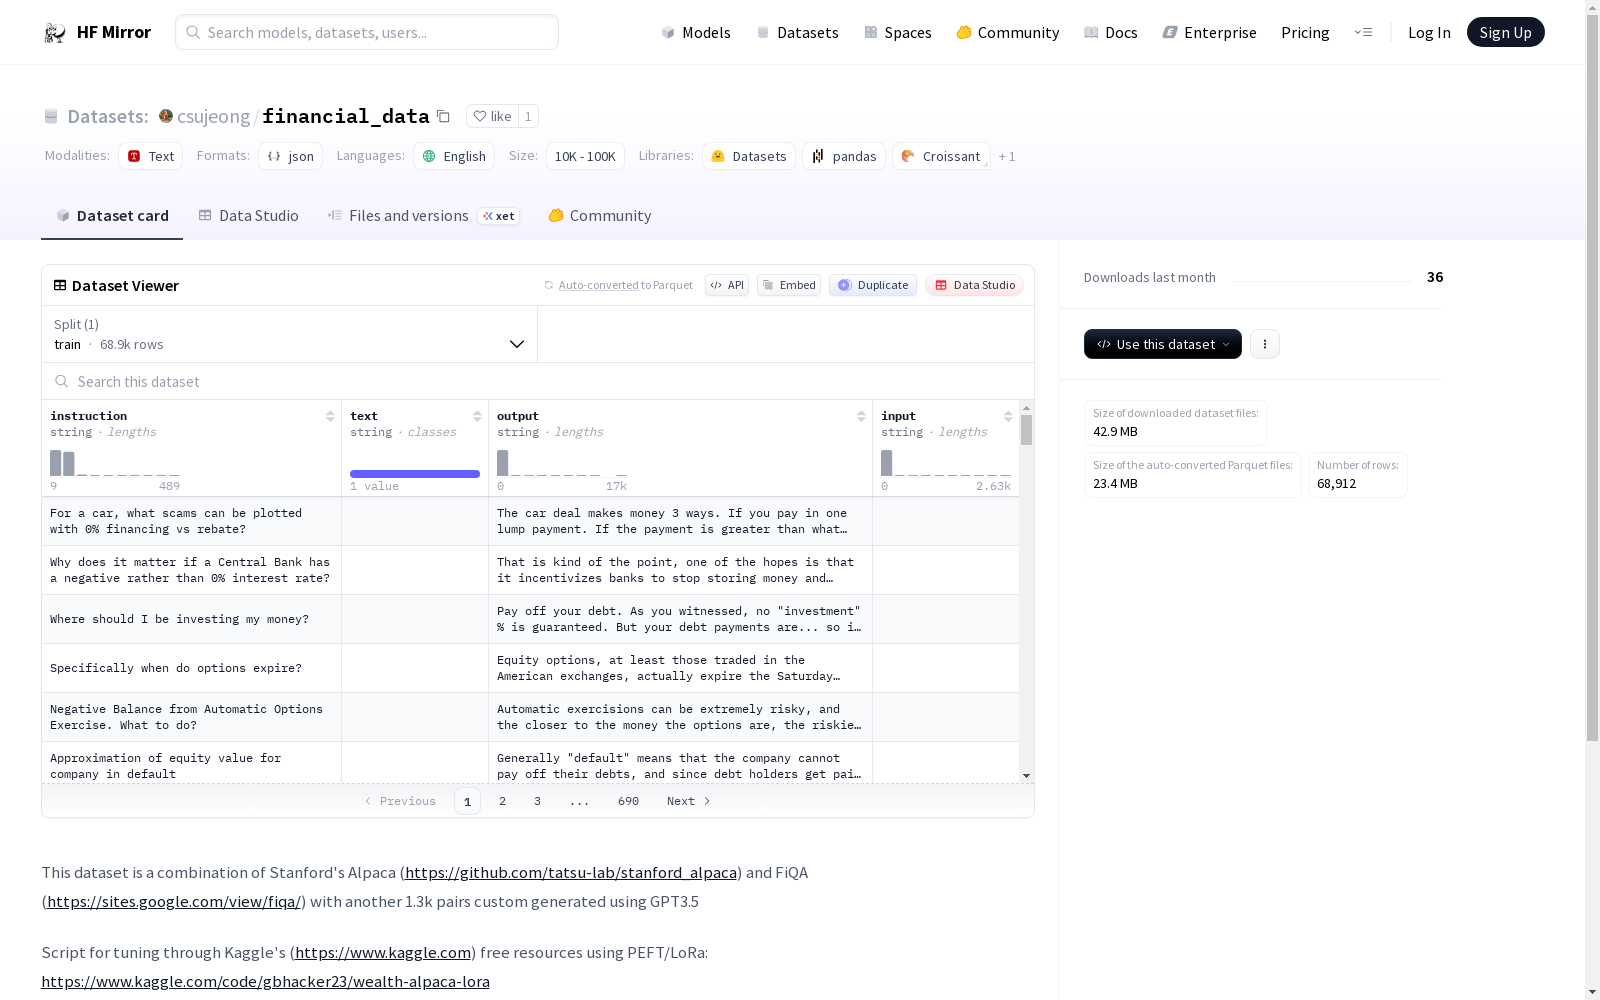Open the stanford_alpaca GitHub link
The height and width of the screenshot is (1000, 1600).
(x=571, y=873)
